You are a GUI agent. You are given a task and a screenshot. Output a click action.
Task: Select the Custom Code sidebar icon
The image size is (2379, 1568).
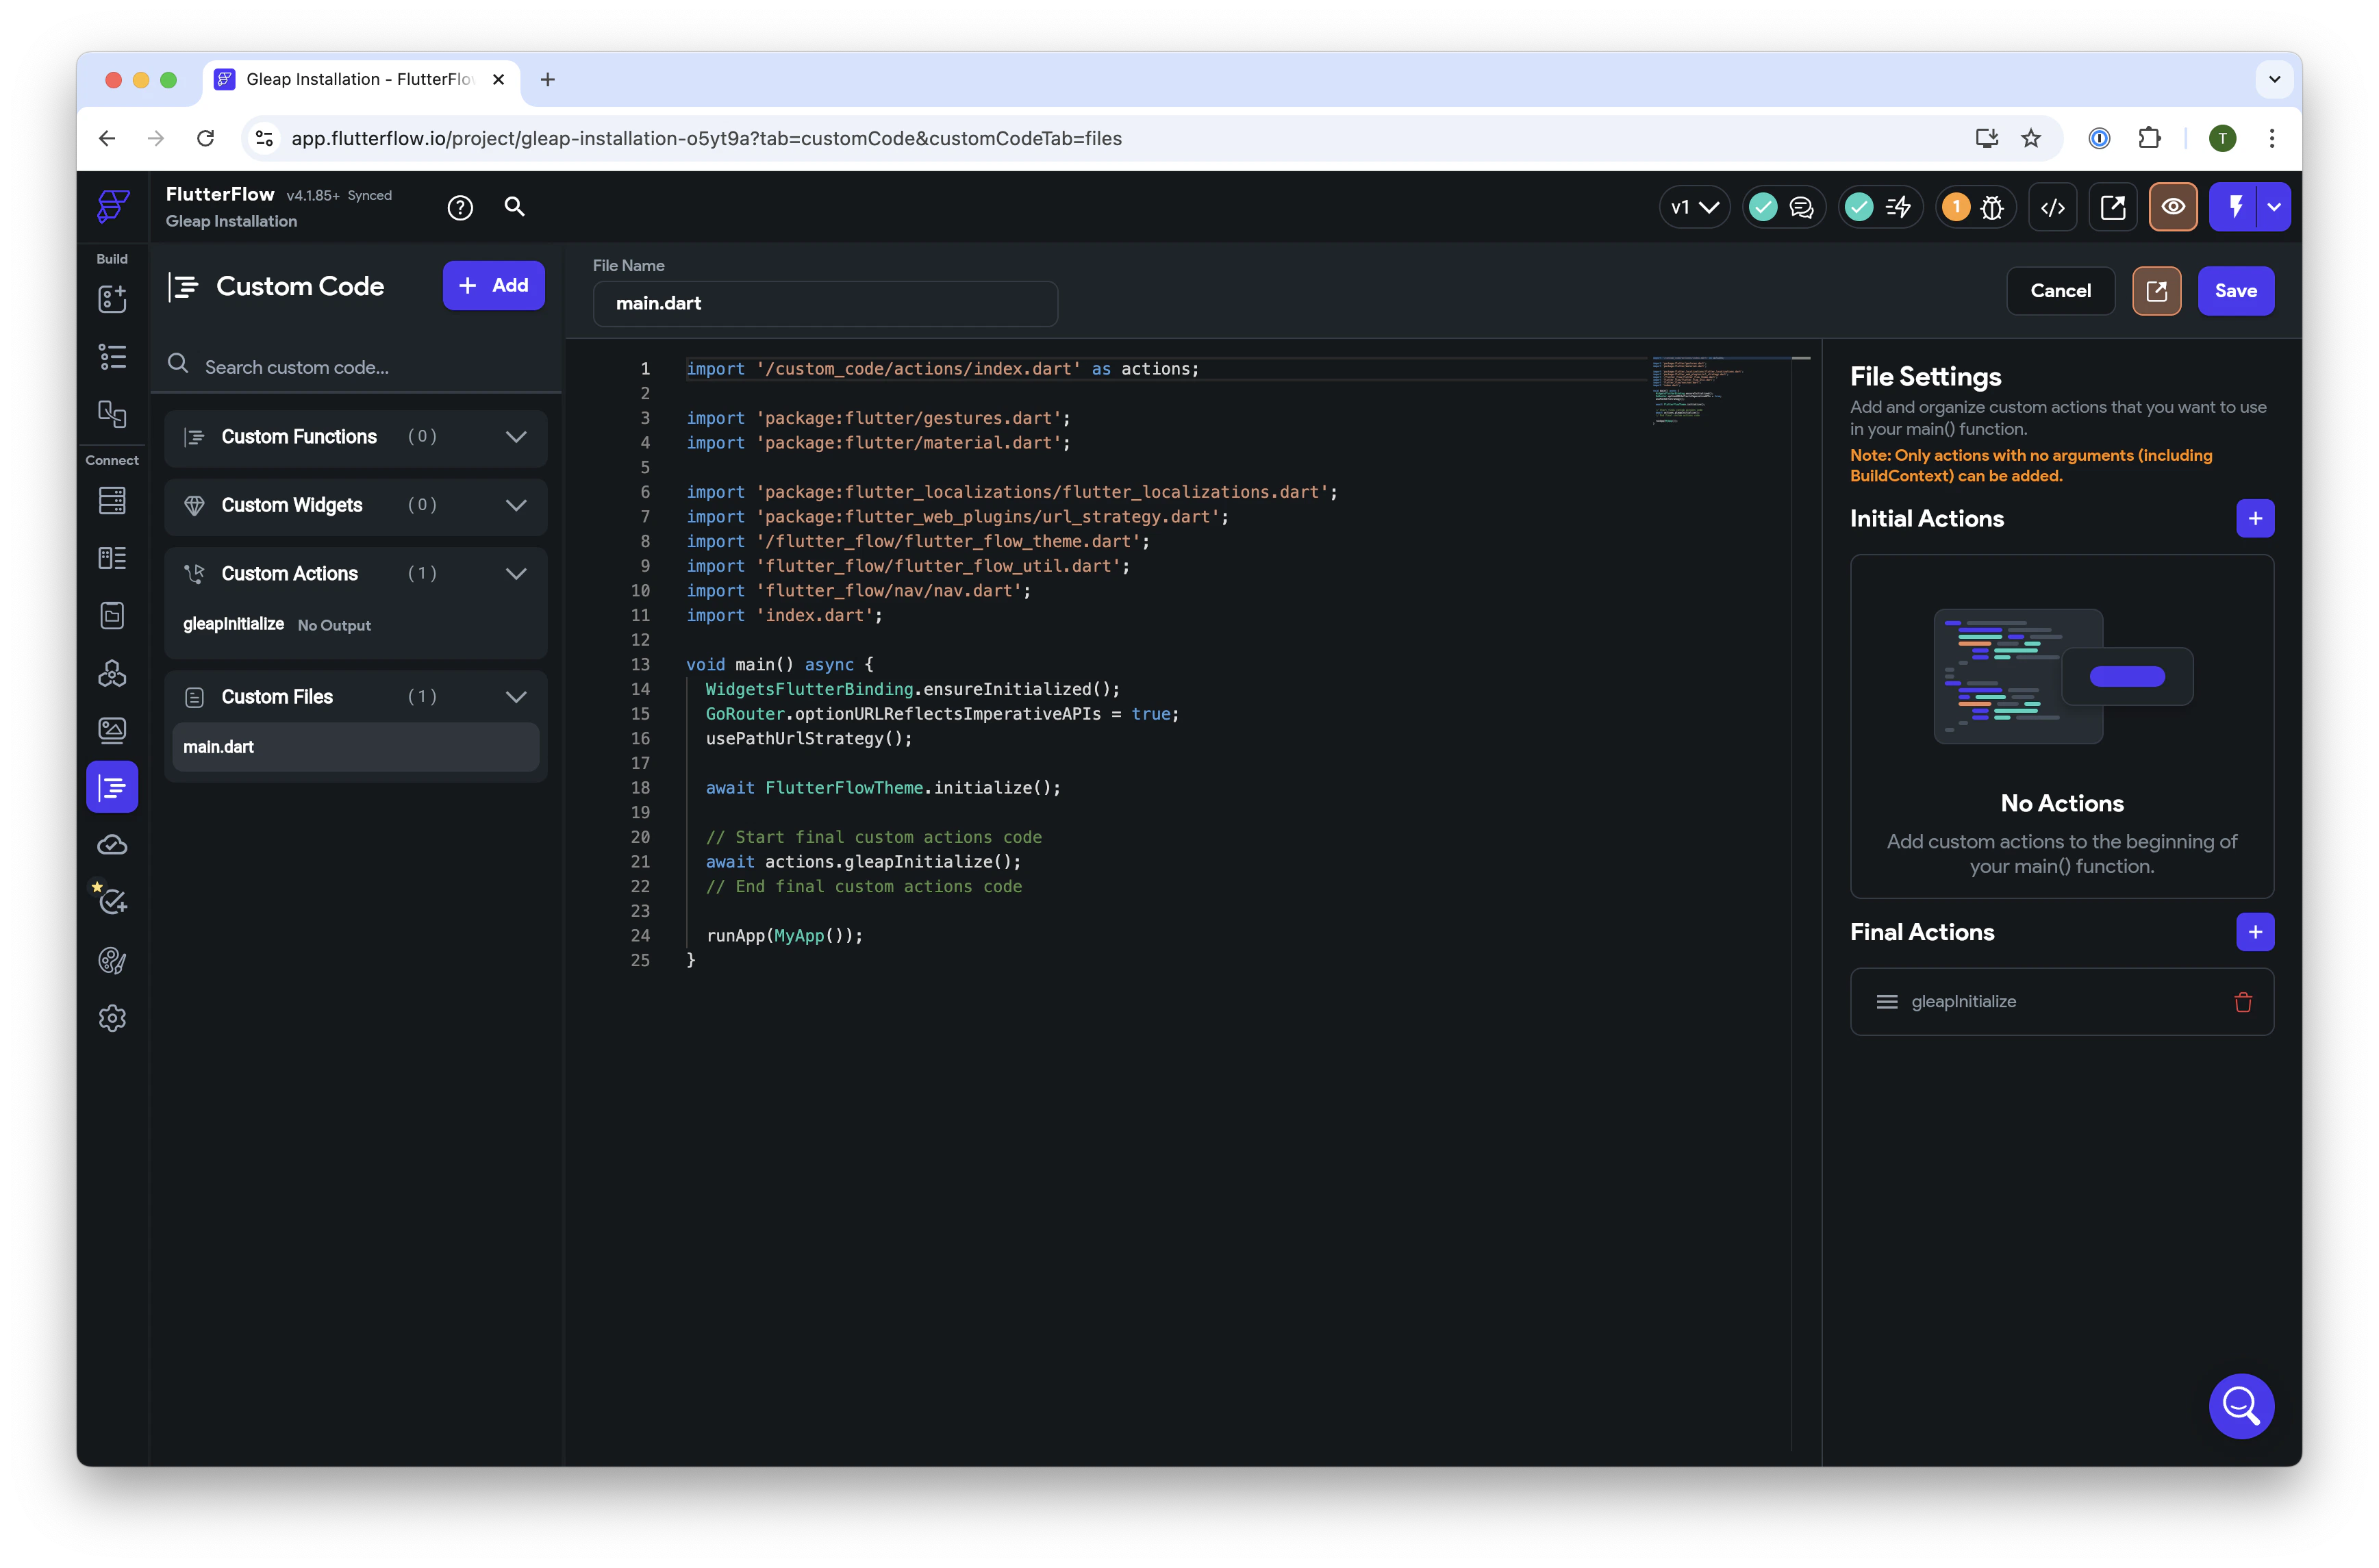(112, 787)
